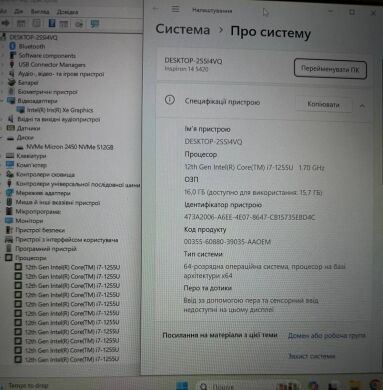Click the Мікропрограма firmware icon
383x390 pixels.
(9, 211)
